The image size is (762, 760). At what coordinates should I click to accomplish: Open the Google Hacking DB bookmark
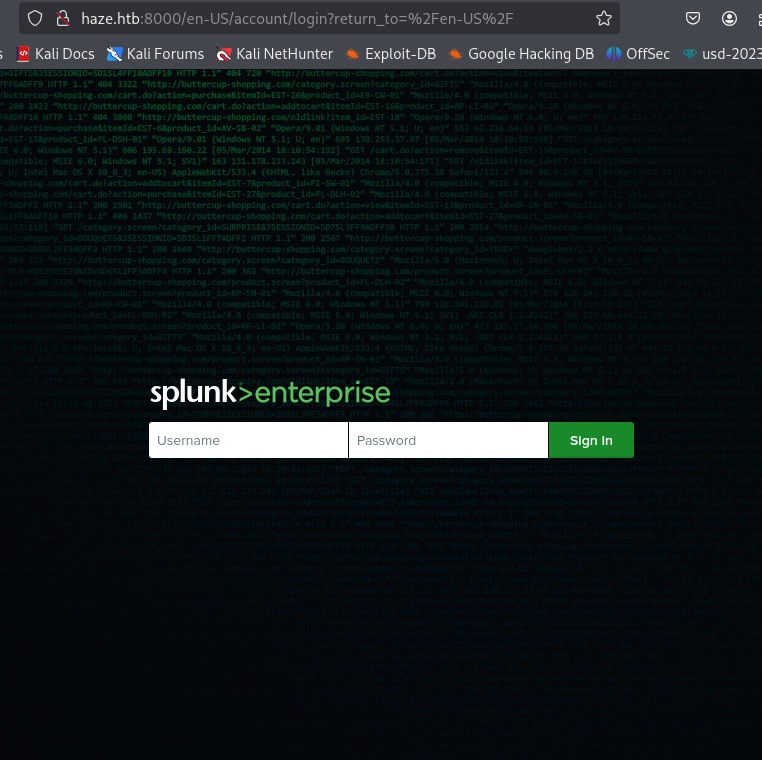(x=521, y=54)
